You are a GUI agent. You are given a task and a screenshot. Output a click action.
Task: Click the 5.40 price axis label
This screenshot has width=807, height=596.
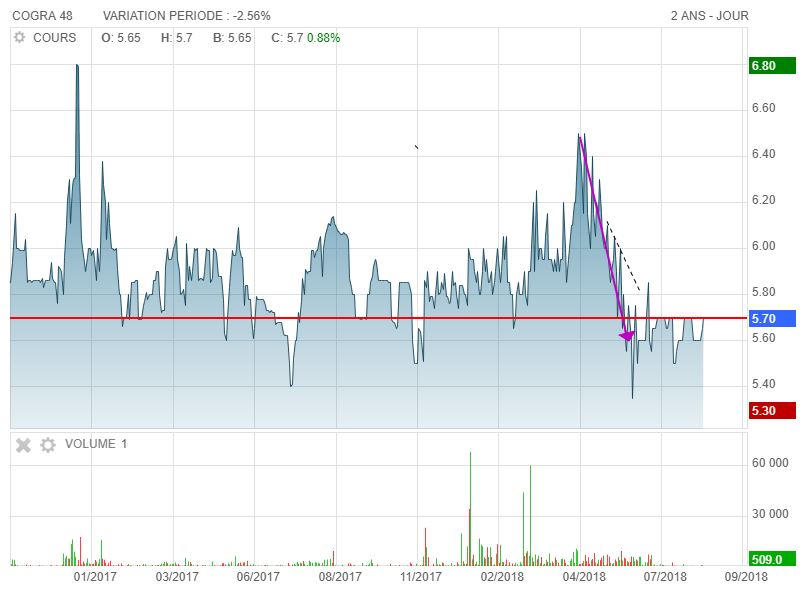tap(763, 384)
